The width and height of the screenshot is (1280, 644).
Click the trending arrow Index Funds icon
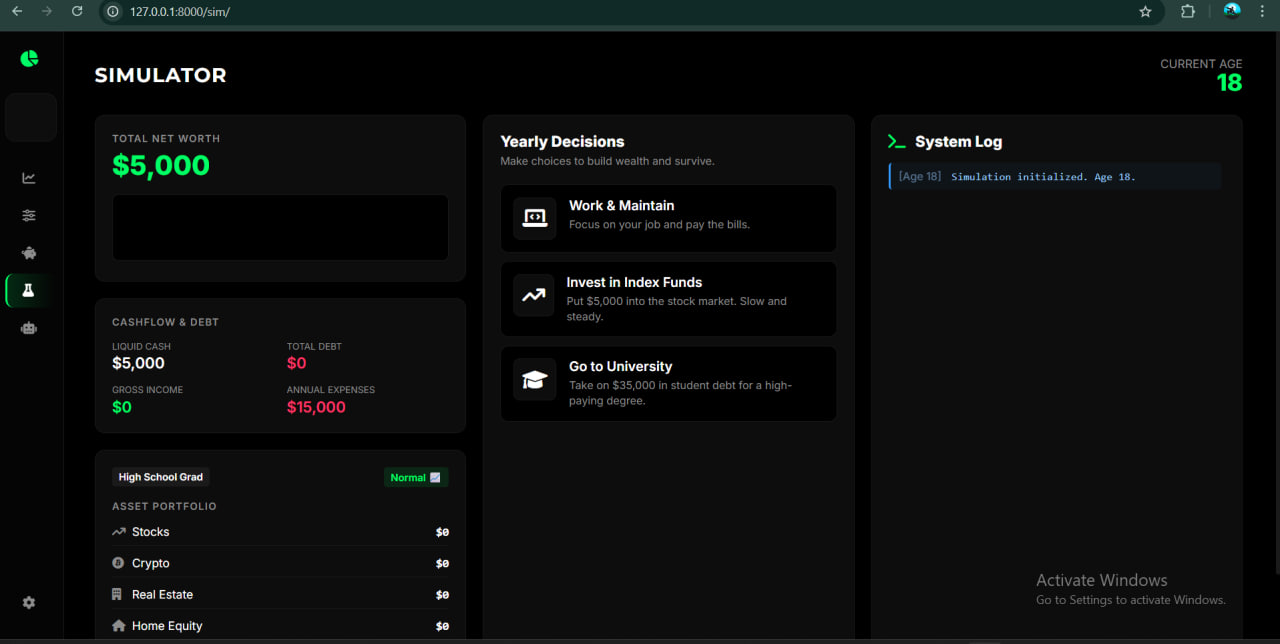[x=534, y=295]
